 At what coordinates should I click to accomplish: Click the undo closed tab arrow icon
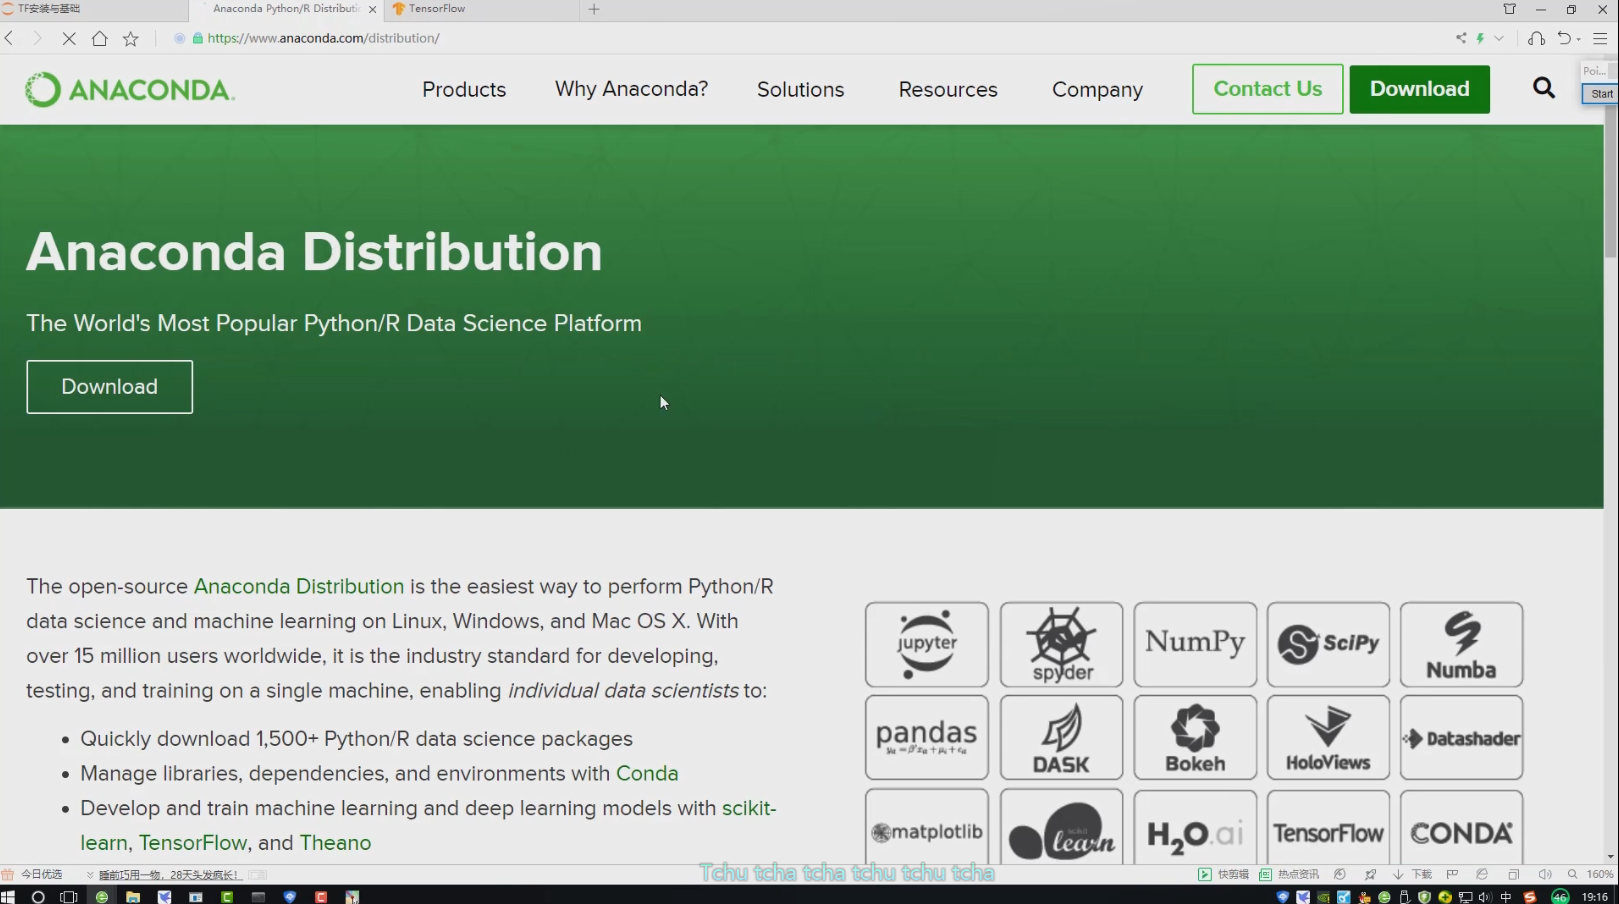1564,38
